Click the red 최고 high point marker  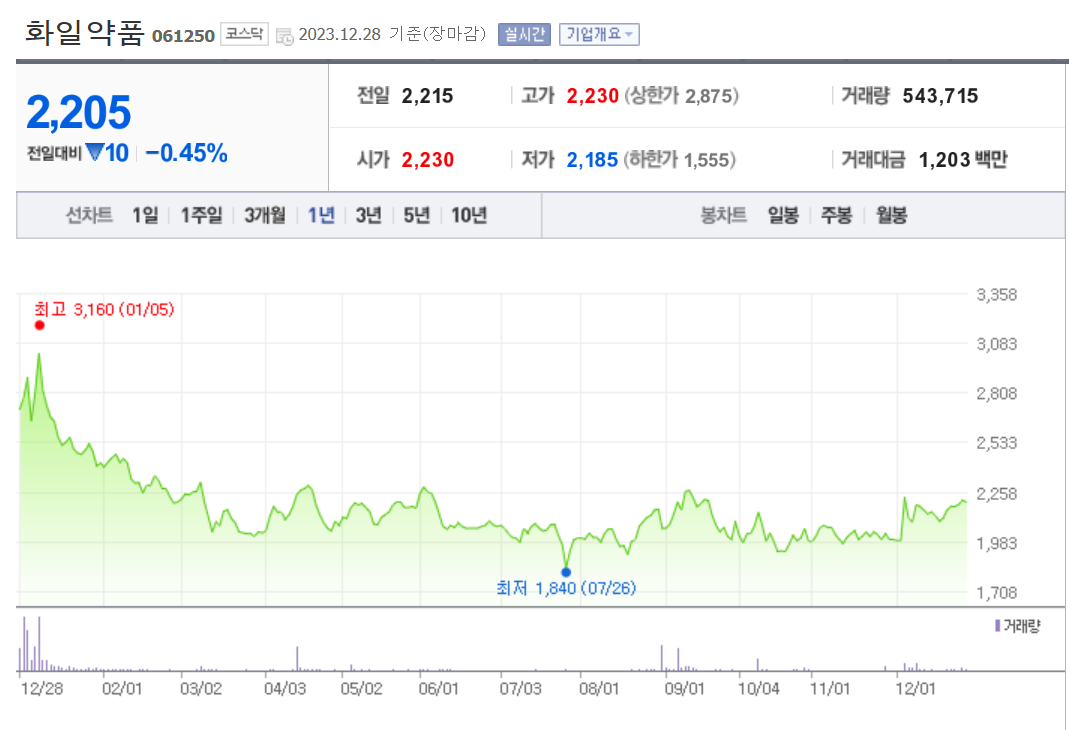[x=40, y=325]
